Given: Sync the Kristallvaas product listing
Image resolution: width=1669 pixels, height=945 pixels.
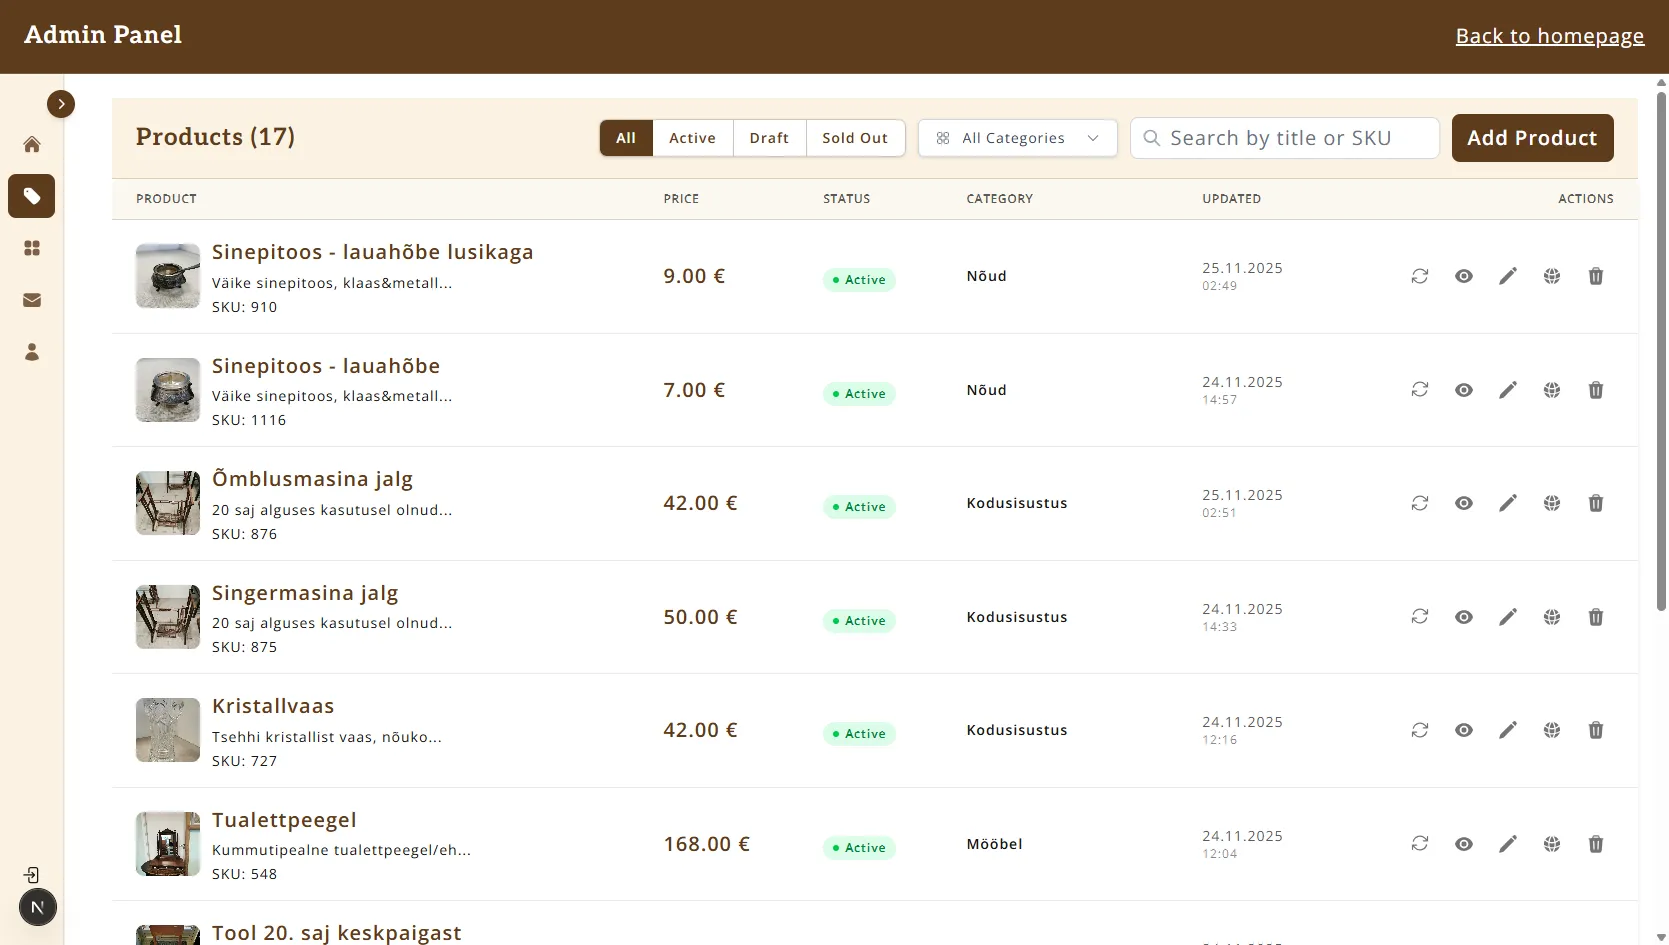Looking at the screenshot, I should [1420, 730].
